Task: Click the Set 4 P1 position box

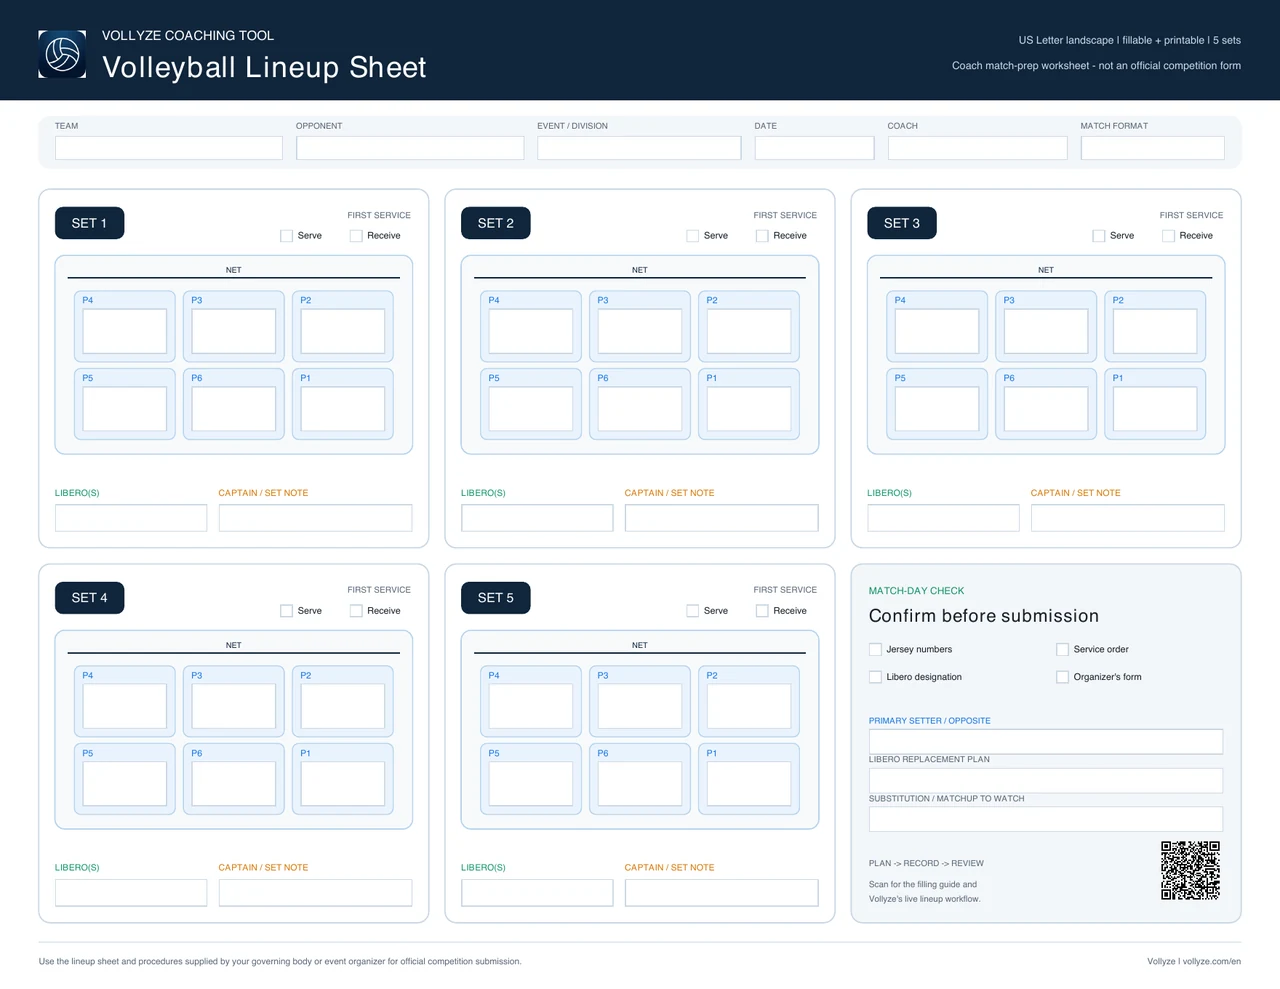Action: [x=343, y=784]
